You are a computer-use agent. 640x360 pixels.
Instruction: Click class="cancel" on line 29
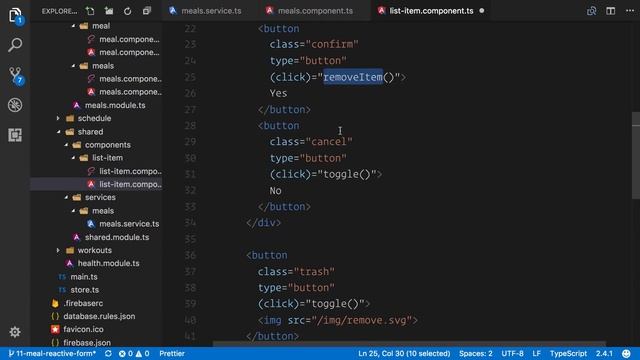click(x=311, y=142)
